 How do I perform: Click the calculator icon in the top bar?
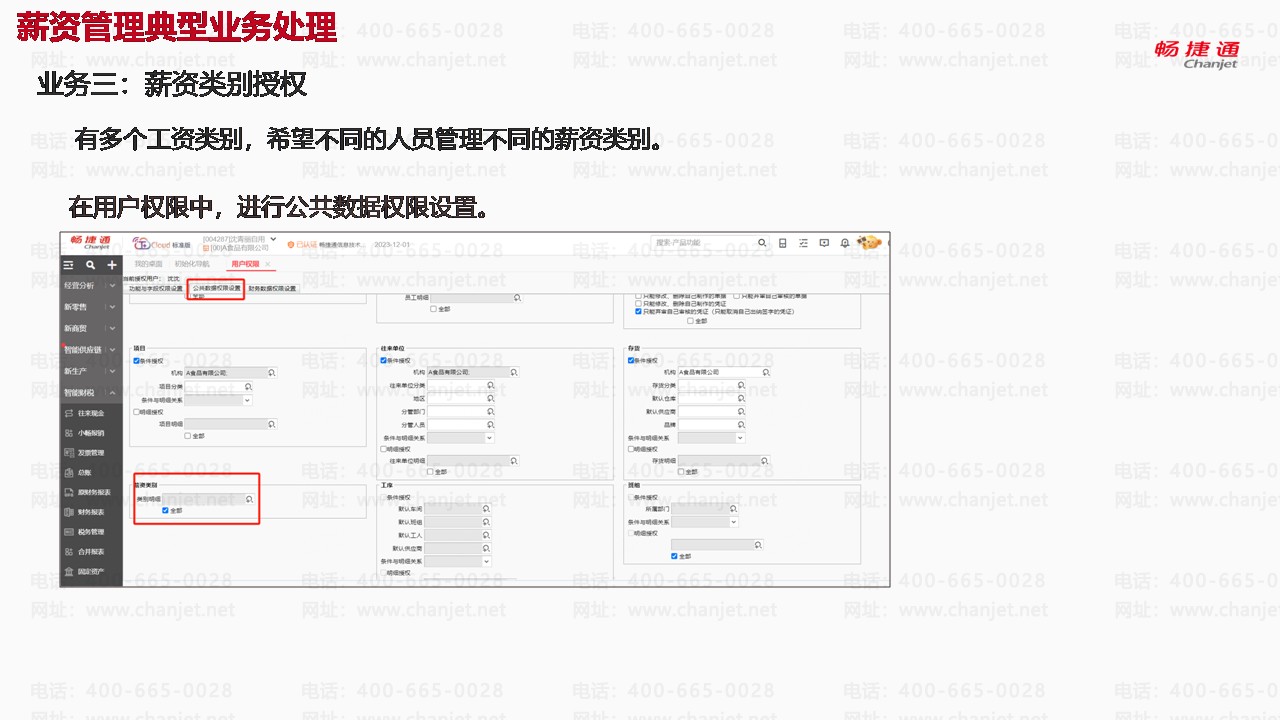click(x=783, y=243)
